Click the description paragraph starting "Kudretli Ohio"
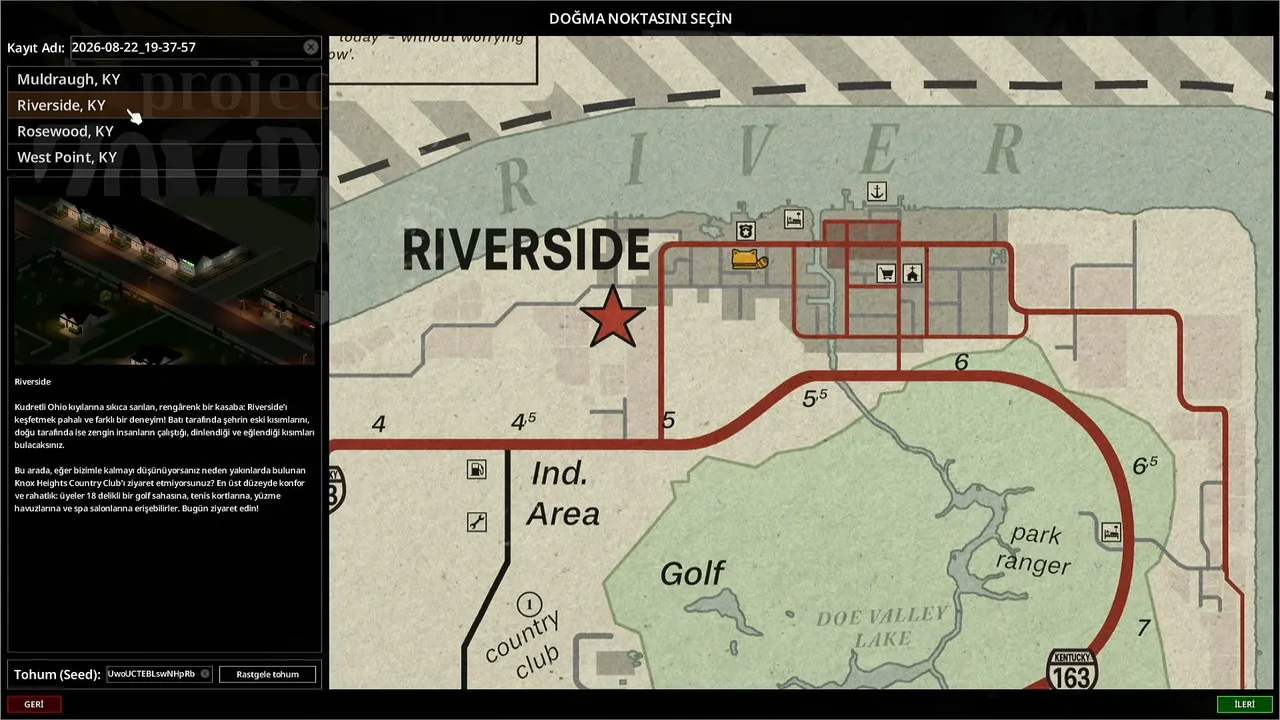1280x720 pixels. click(x=165, y=426)
